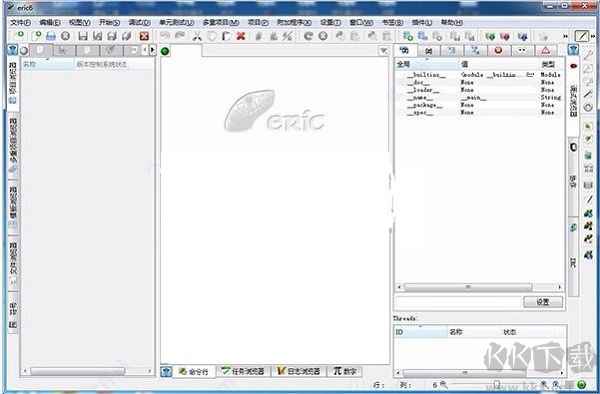
Task: Open the 调试(D) menu
Action: (139, 23)
